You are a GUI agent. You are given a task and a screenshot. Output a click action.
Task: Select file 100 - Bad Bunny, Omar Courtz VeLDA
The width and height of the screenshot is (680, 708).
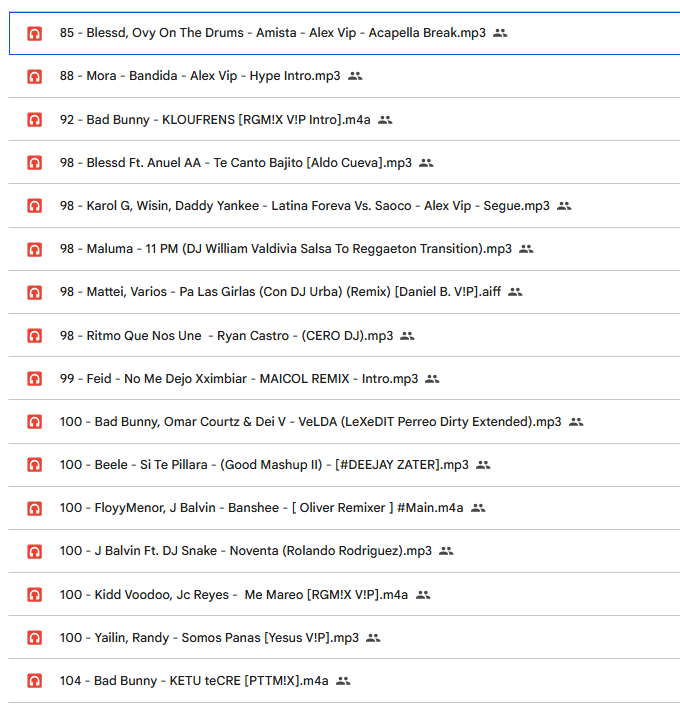click(345, 422)
